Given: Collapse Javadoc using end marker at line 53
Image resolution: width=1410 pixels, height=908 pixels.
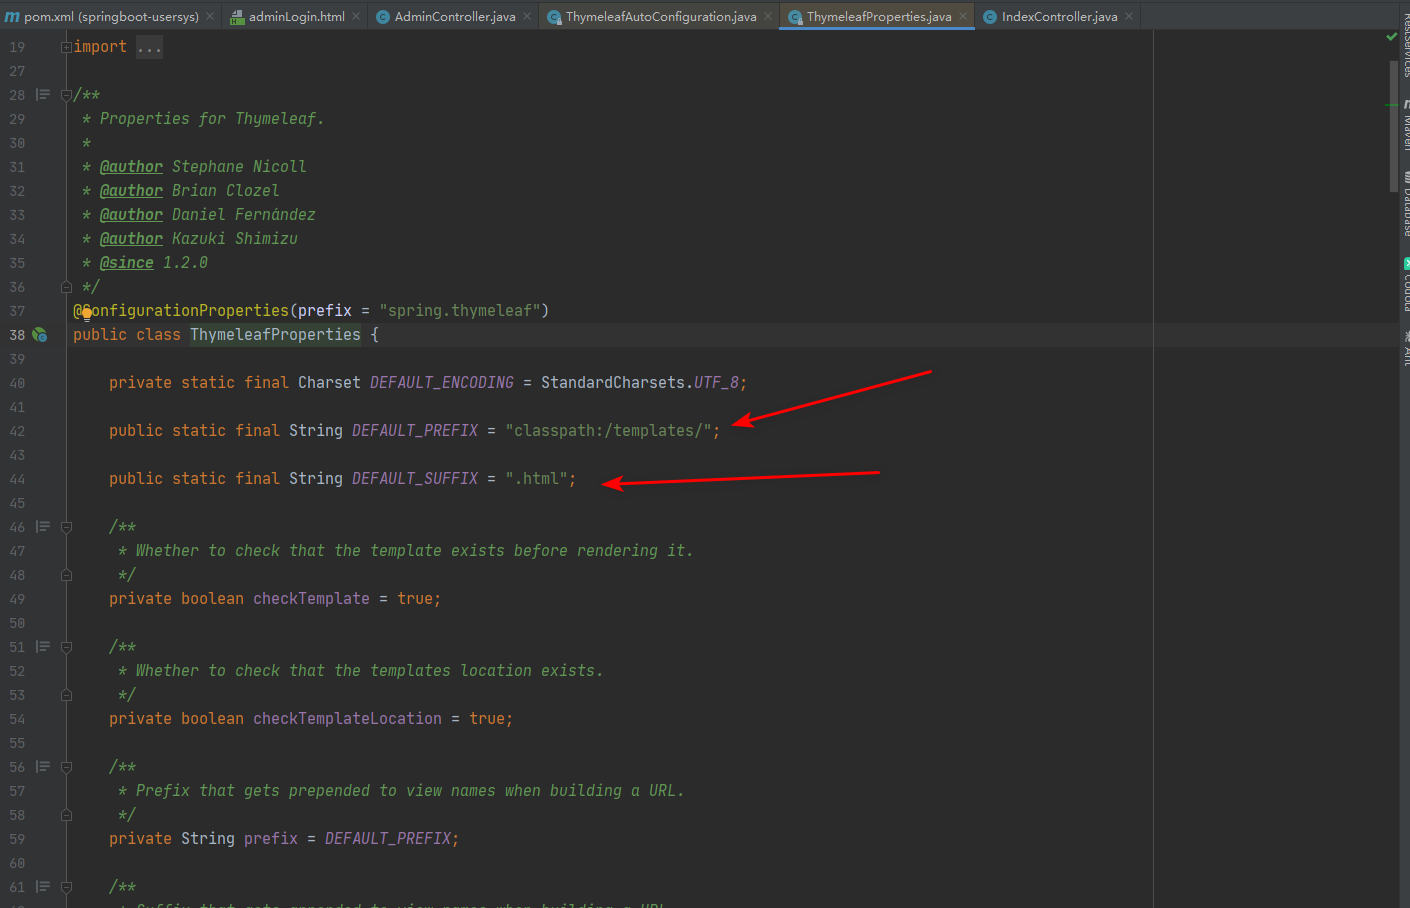Looking at the screenshot, I should point(66,695).
